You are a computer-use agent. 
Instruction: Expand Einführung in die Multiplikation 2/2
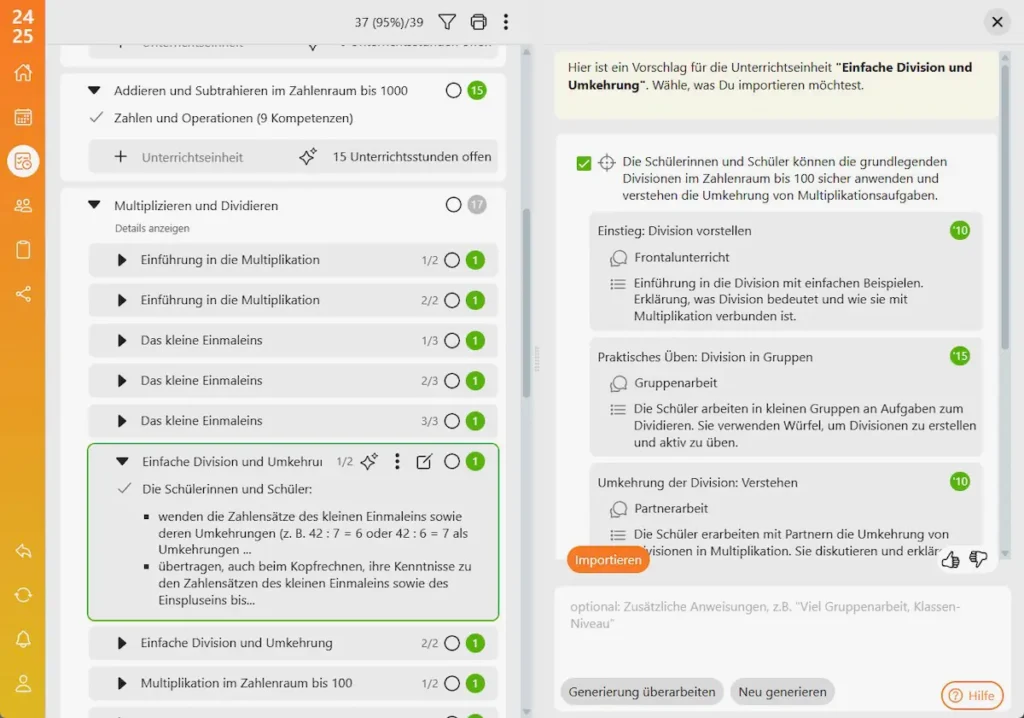(121, 301)
